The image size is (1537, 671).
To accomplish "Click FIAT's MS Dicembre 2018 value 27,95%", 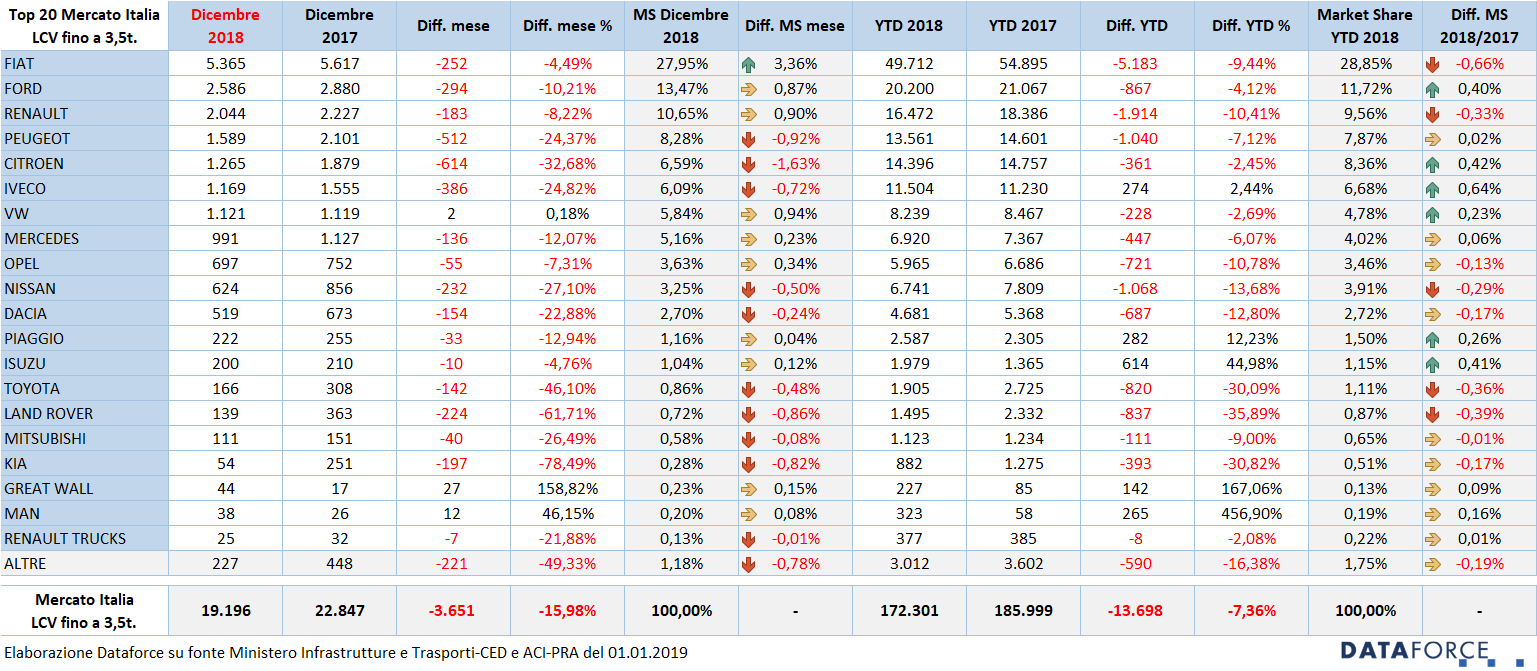I will coord(681,64).
